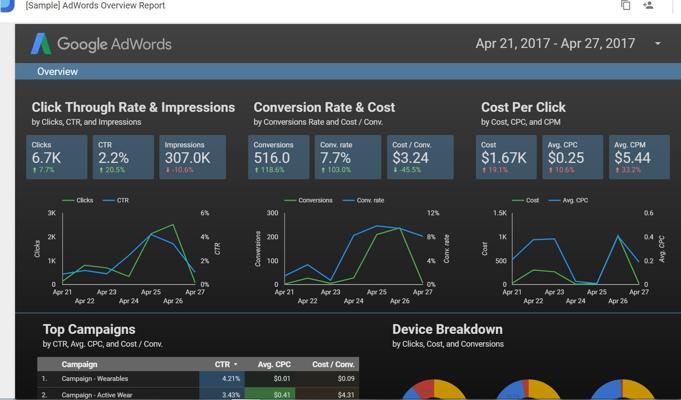
Task: Sort table by CTR column arrow
Action: pos(236,364)
